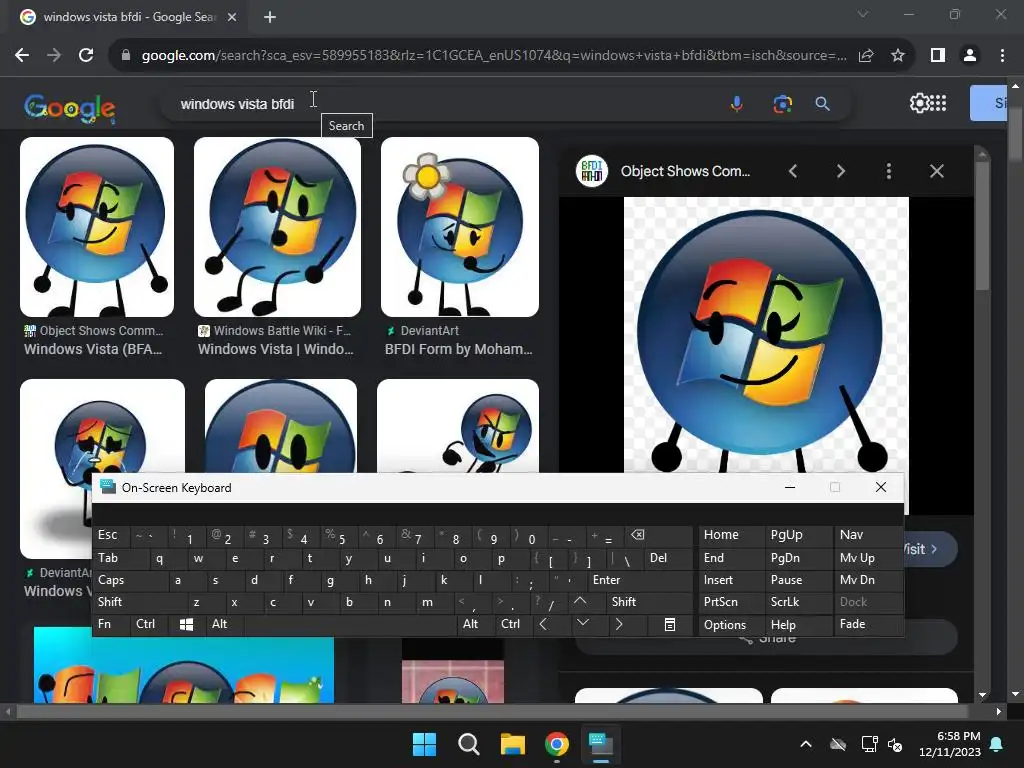Go to the Google logo homepage
Screen dimensions: 1024x768
[x=70, y=108]
